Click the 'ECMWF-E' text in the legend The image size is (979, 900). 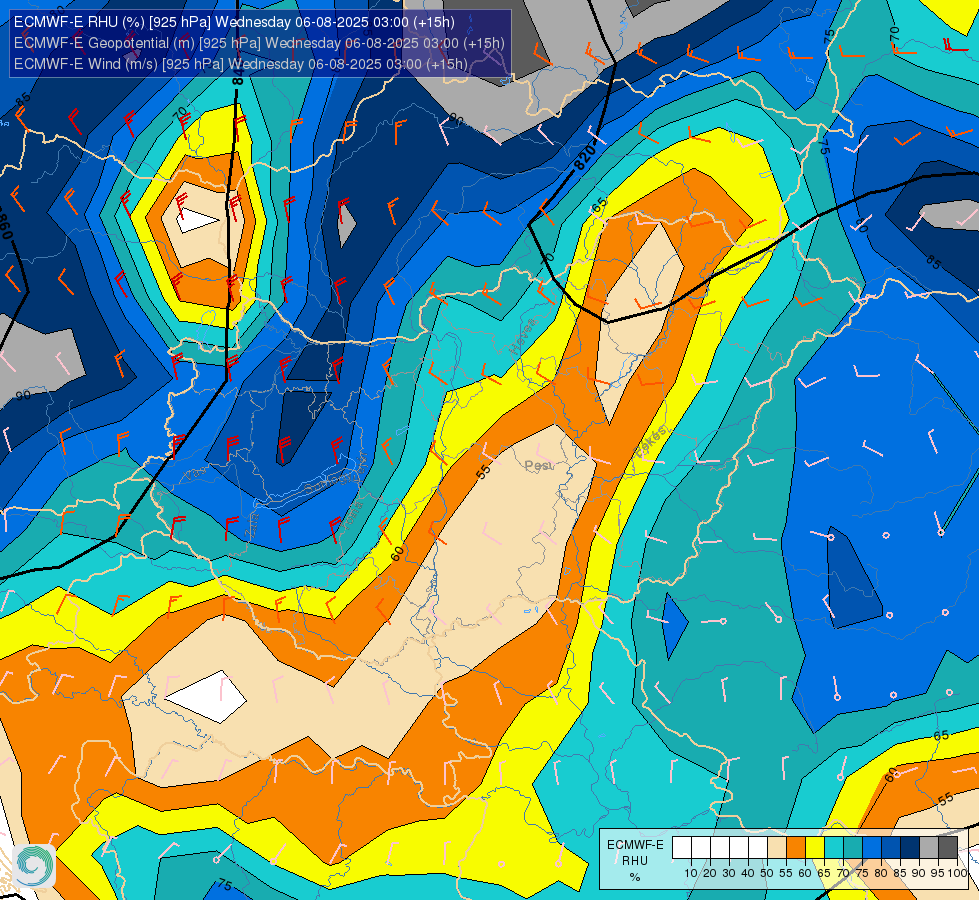click(636, 845)
